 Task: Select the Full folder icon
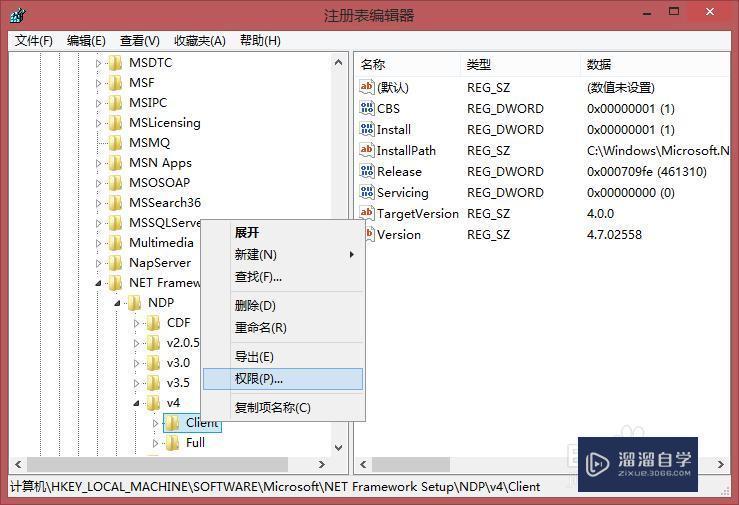click(x=172, y=443)
